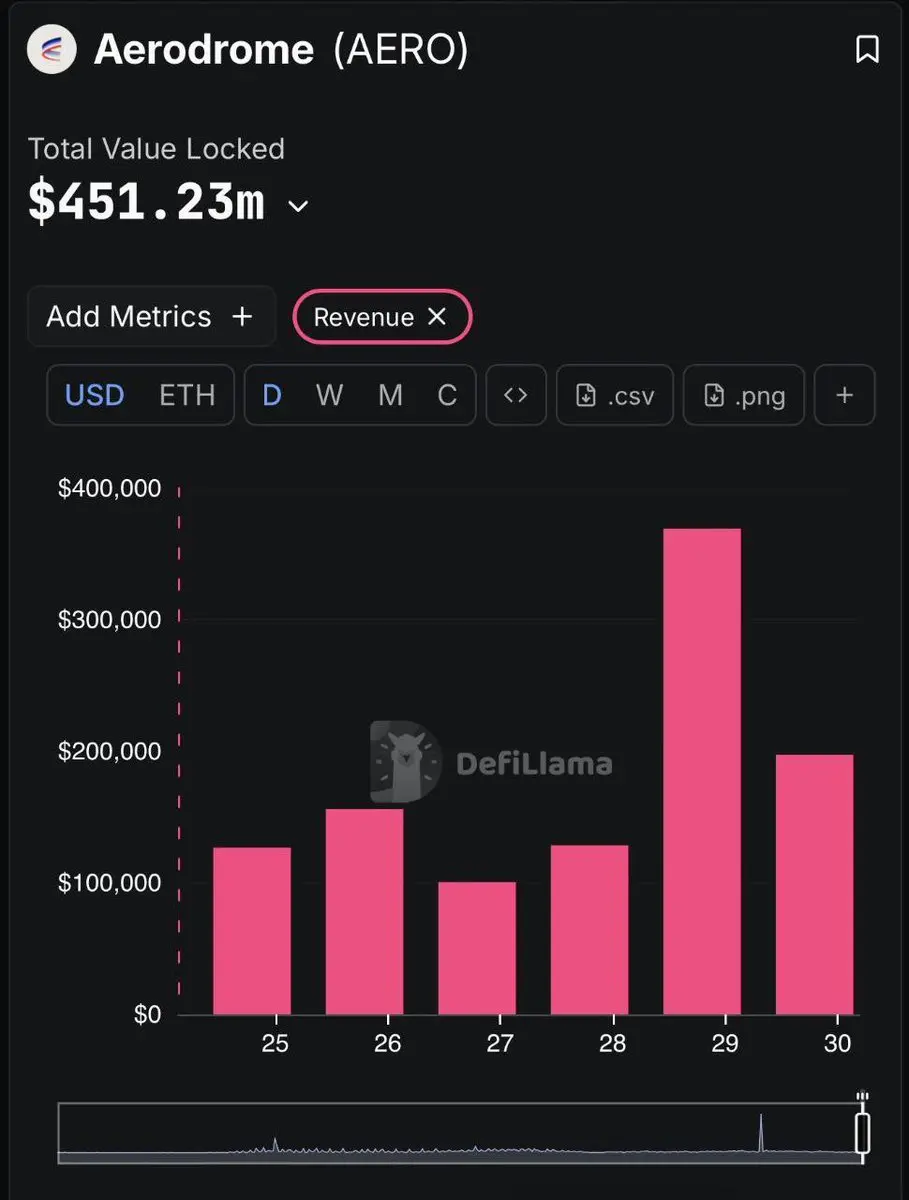Viewport: 909px width, 1200px height.
Task: Open the embed code icon
Action: point(515,395)
